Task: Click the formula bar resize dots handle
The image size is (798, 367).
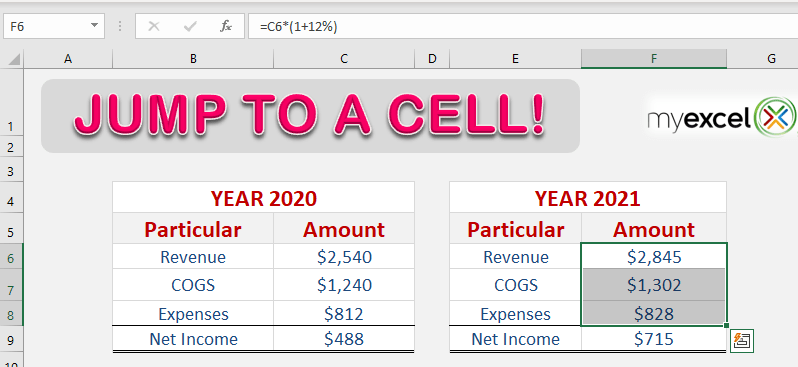Action: click(120, 26)
